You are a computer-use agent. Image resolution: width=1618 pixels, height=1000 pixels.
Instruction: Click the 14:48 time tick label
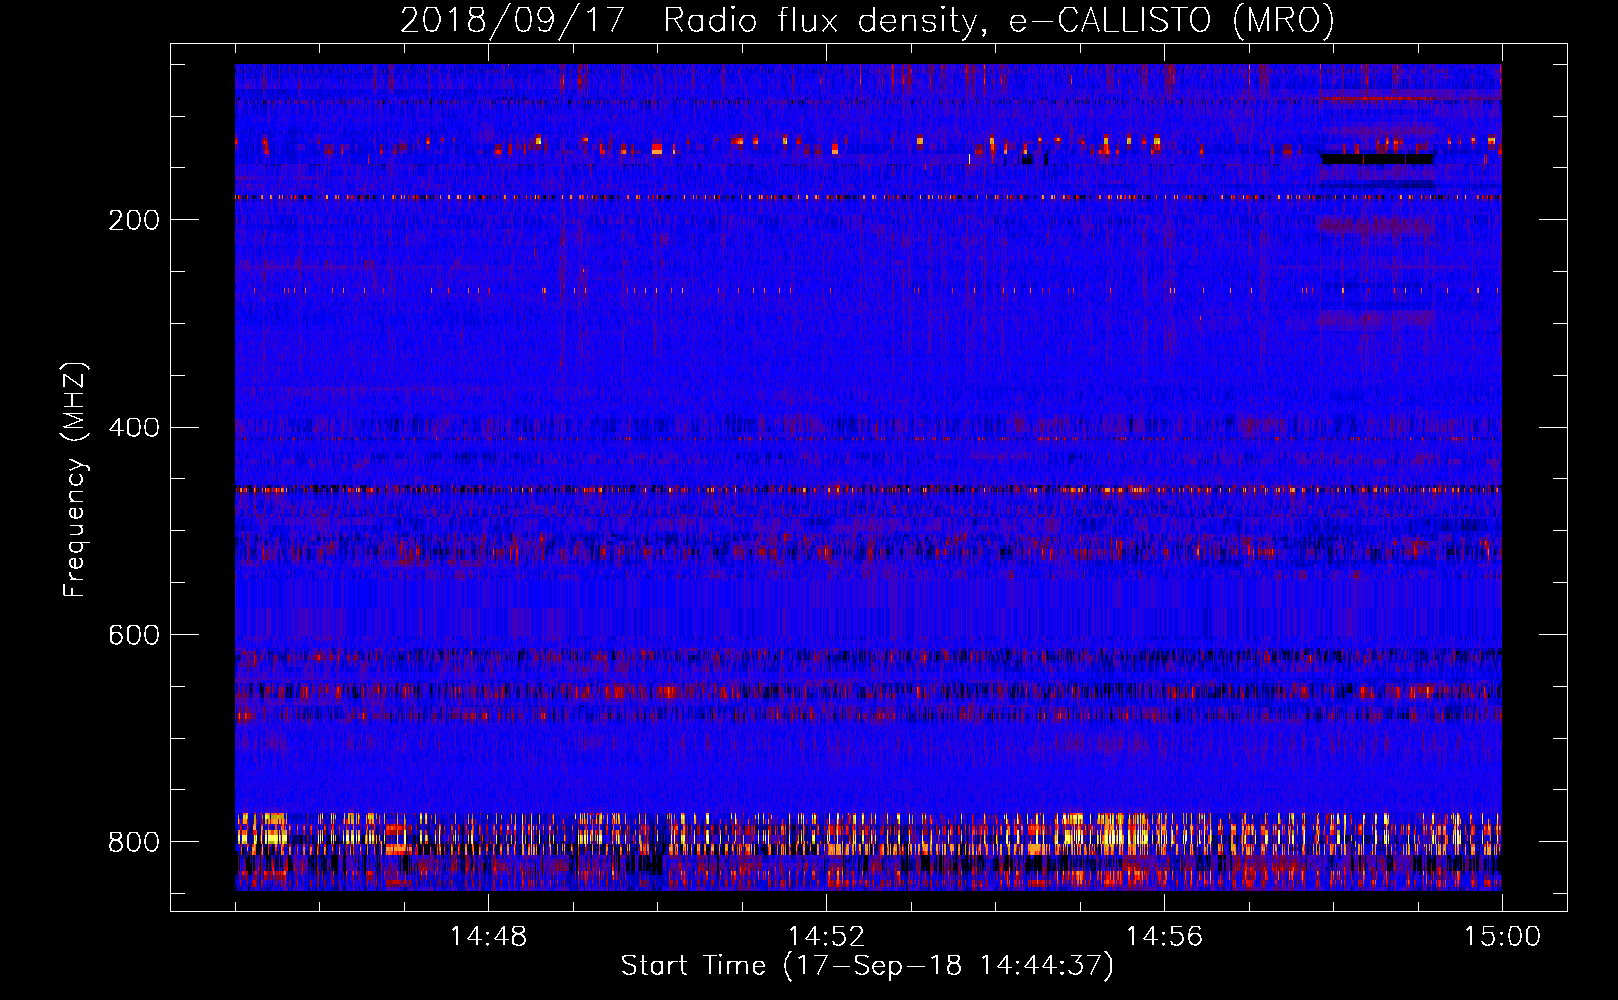tap(488, 937)
